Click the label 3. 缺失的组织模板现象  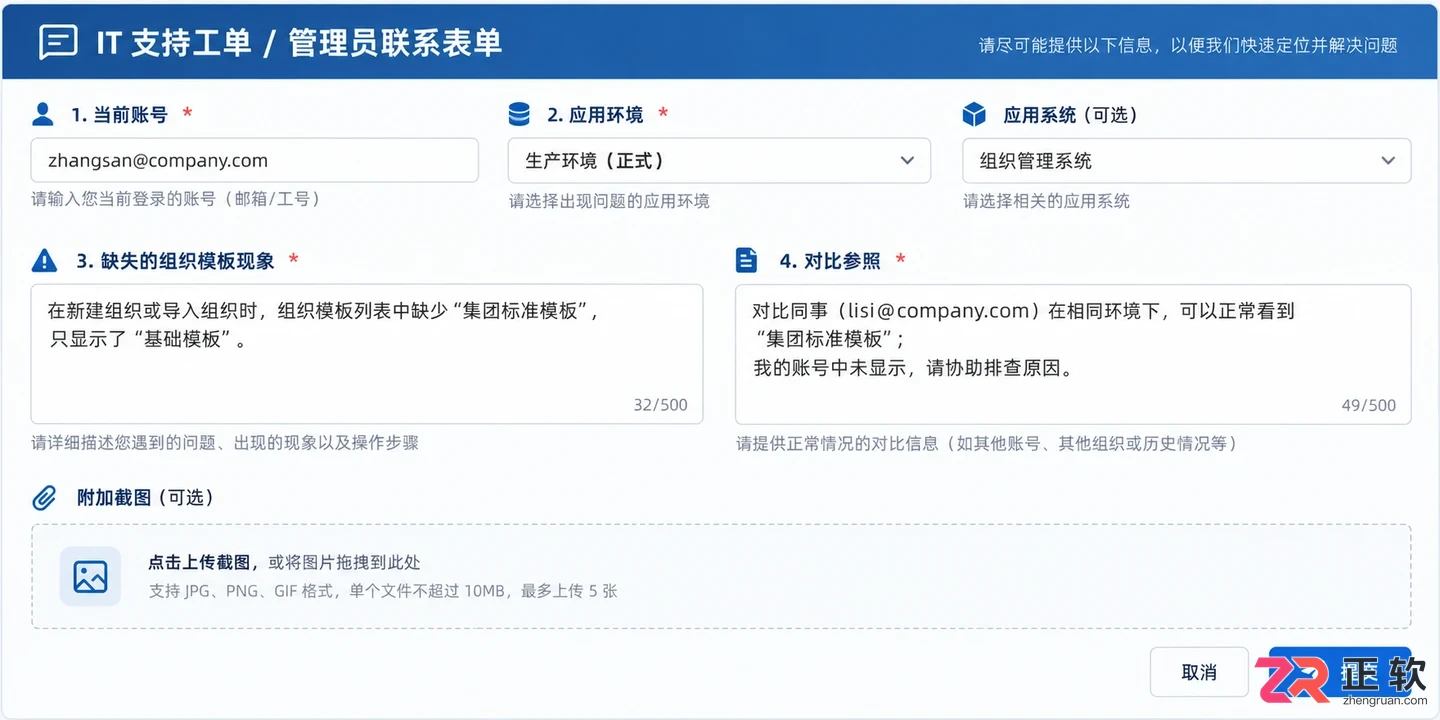pyautogui.click(x=175, y=261)
